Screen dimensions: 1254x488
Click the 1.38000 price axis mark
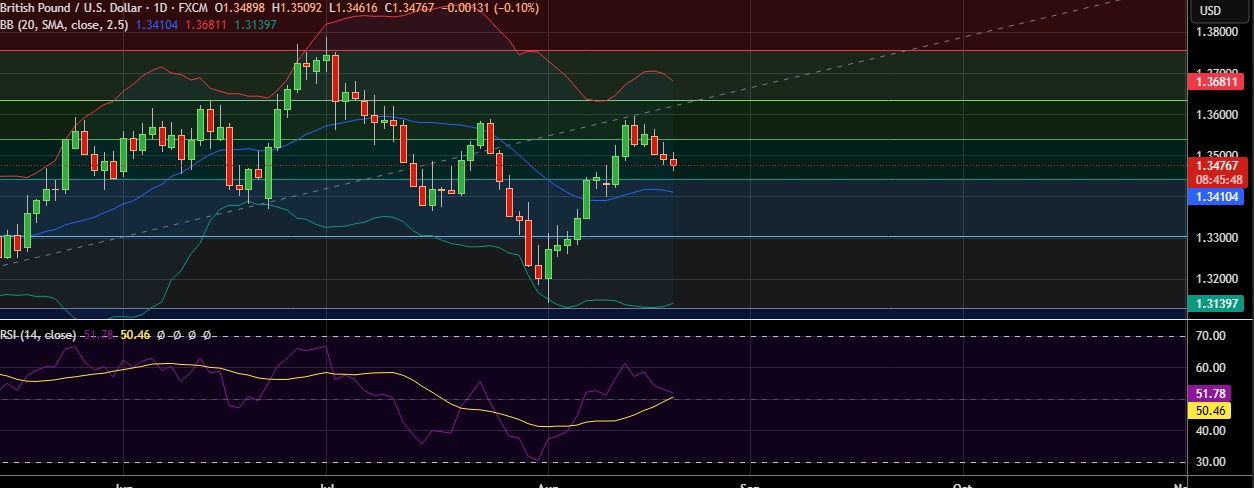tap(1216, 32)
